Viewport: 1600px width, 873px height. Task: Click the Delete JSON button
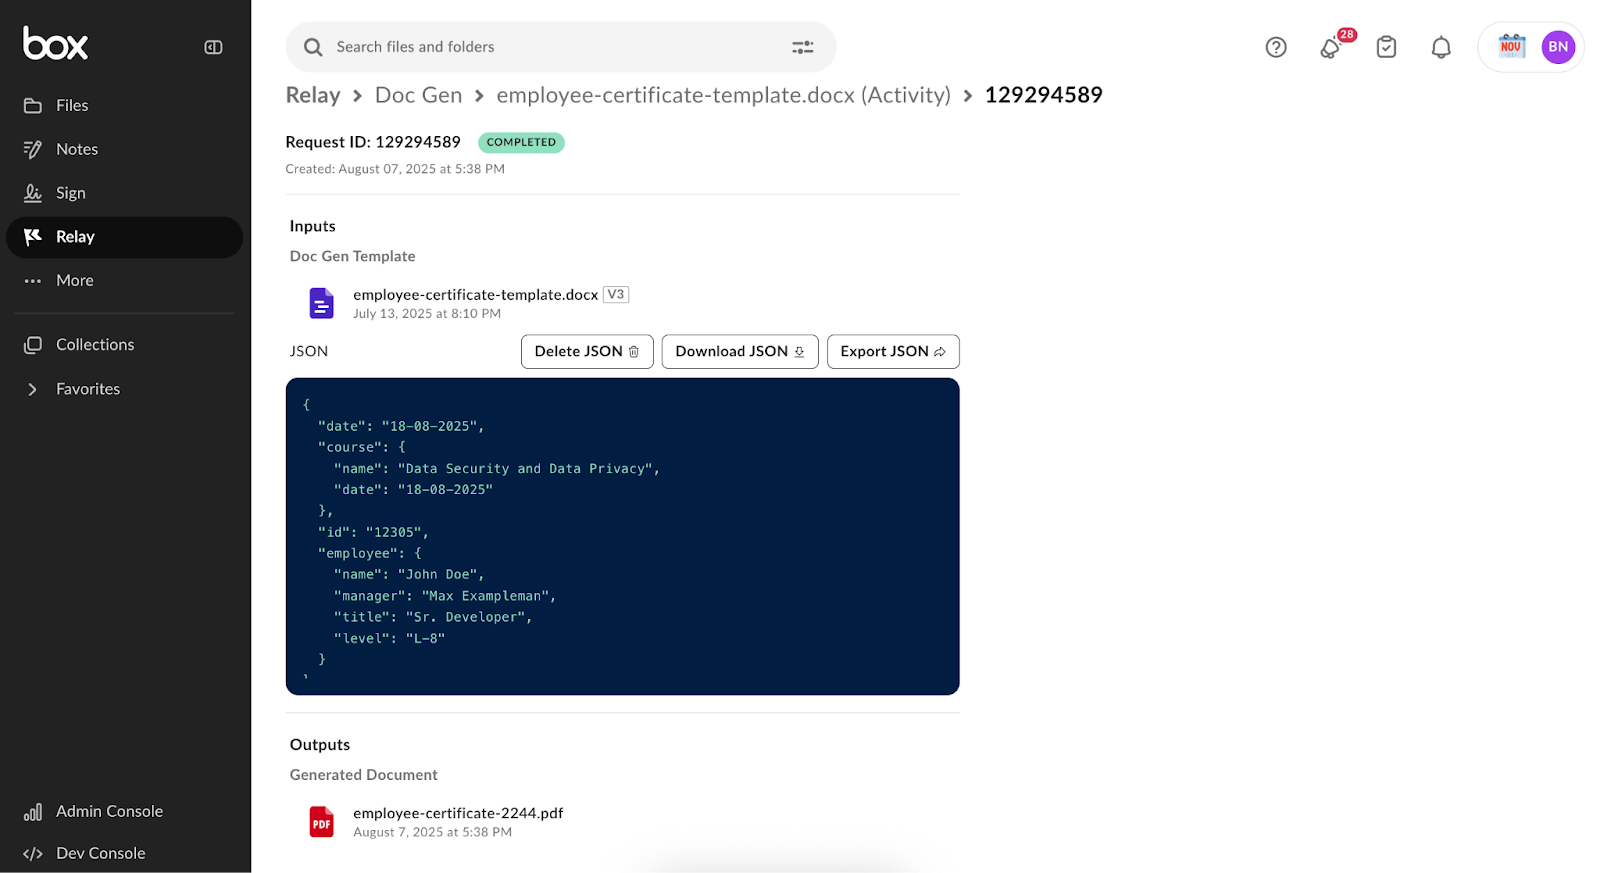[587, 351]
